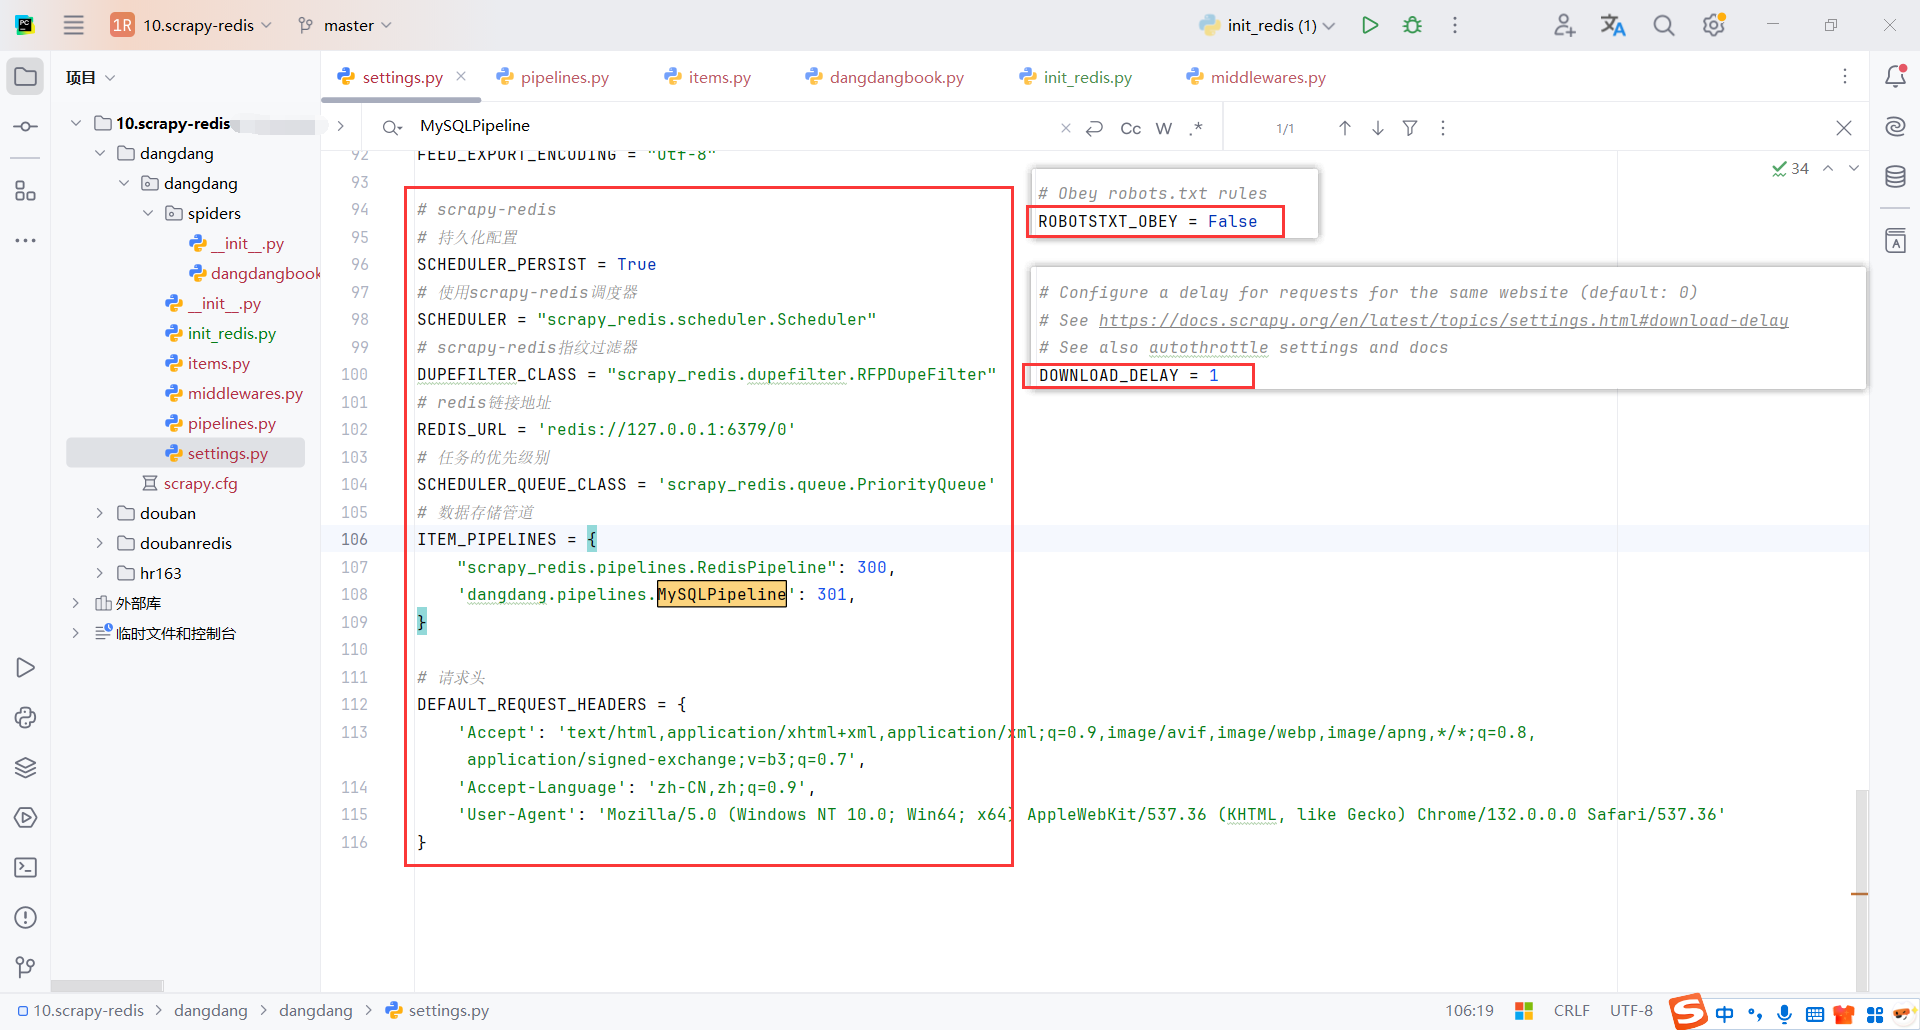The width and height of the screenshot is (1920, 1030).
Task: Toggle whole Words search option
Action: pyautogui.click(x=1164, y=128)
